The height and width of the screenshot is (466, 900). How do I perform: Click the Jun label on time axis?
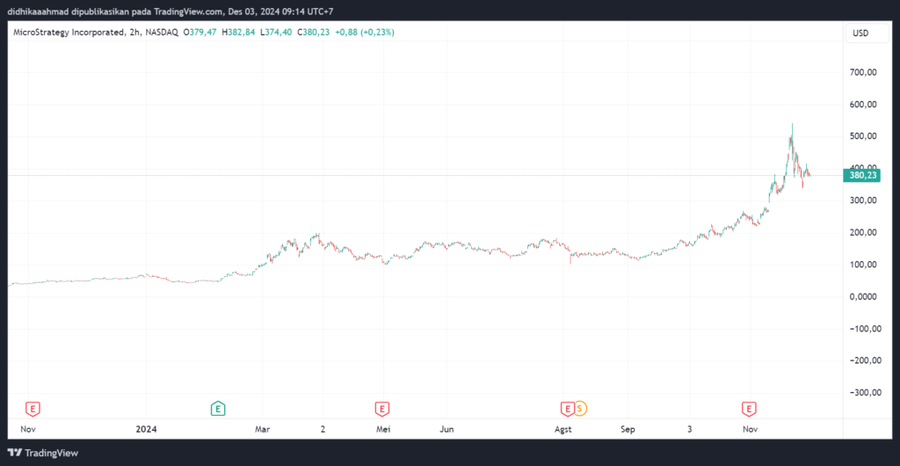point(447,429)
